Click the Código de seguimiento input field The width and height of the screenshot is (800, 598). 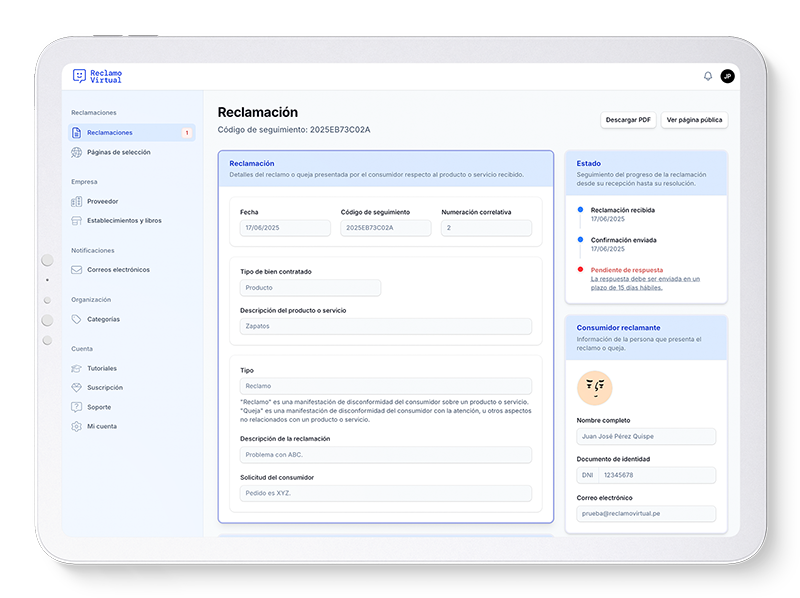385,228
